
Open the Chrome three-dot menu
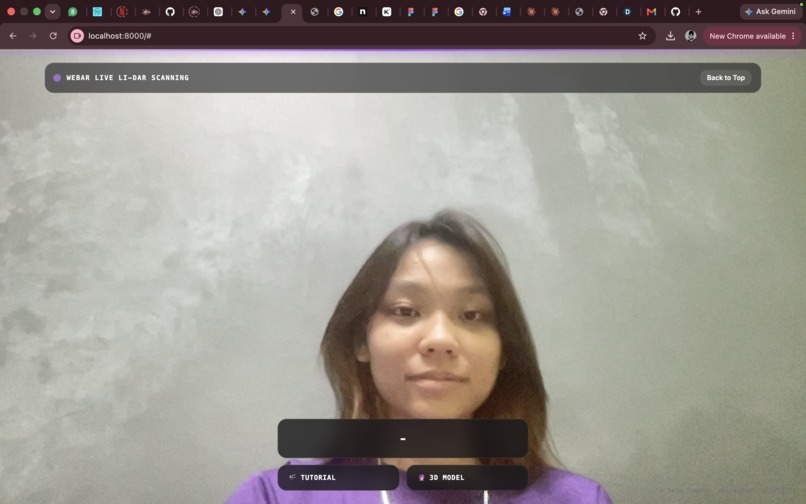click(x=793, y=36)
